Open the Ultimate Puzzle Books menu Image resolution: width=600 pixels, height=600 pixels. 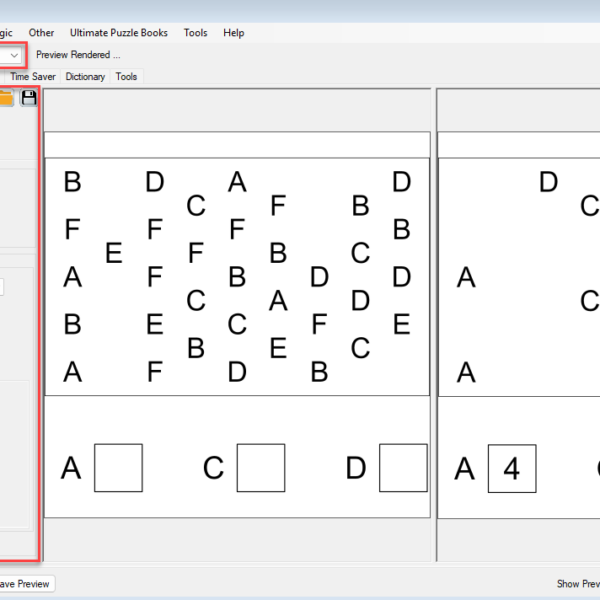click(119, 33)
